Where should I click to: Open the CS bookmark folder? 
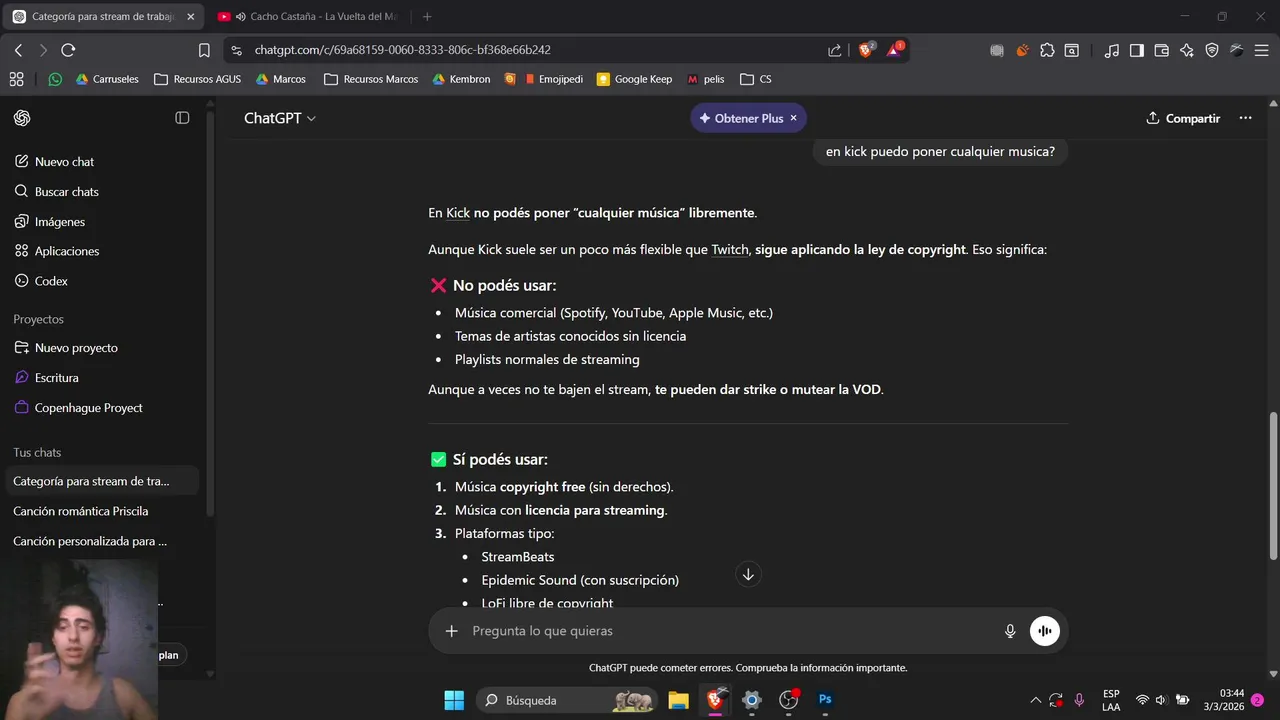coord(755,79)
